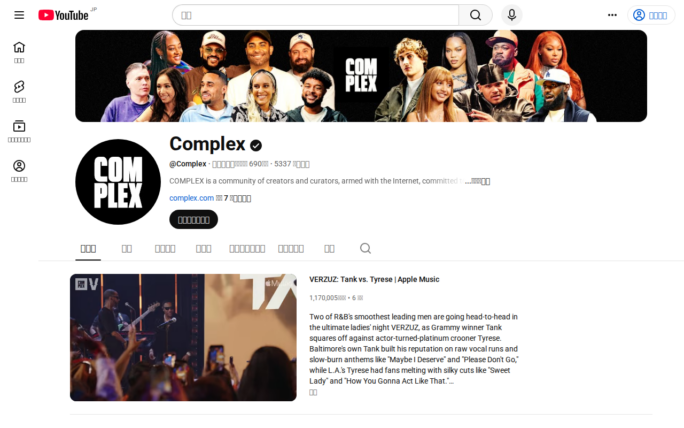Click the YouTube logo
The image size is (684, 428).
coord(64,15)
